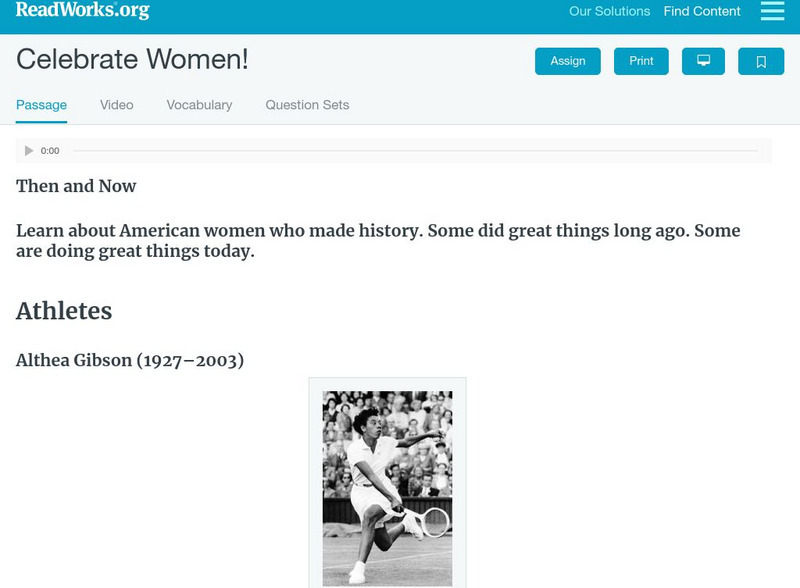Click the Athletes section heading
The width and height of the screenshot is (800, 588).
click(64, 311)
